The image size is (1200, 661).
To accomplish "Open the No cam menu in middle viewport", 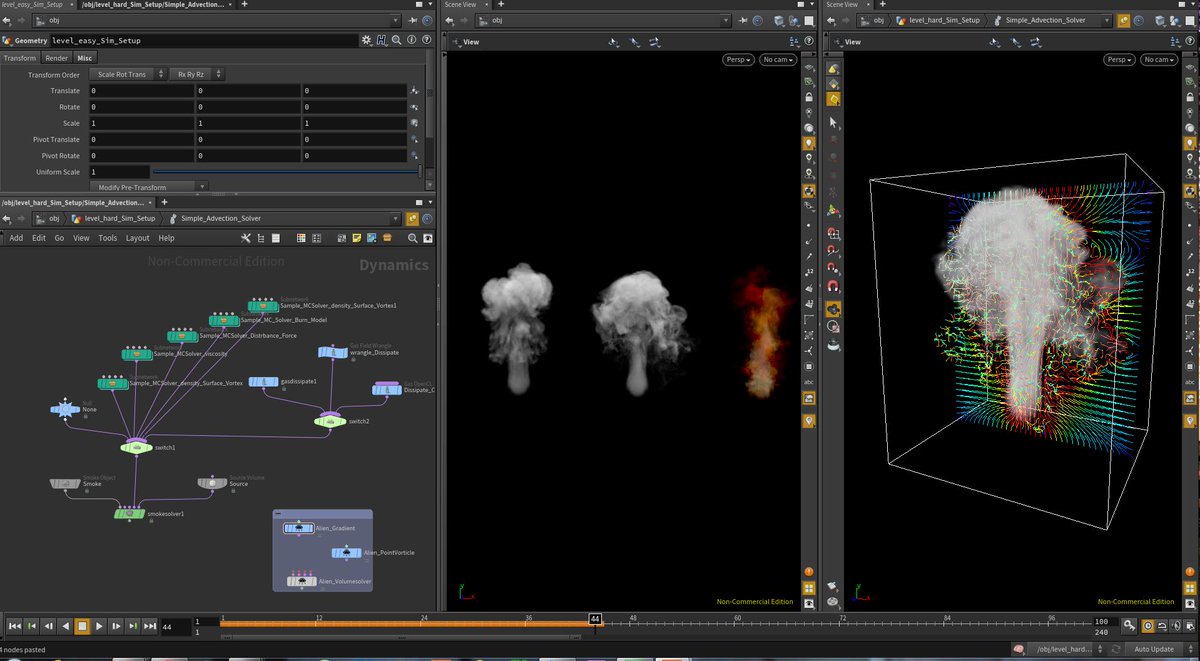I will click(x=776, y=60).
